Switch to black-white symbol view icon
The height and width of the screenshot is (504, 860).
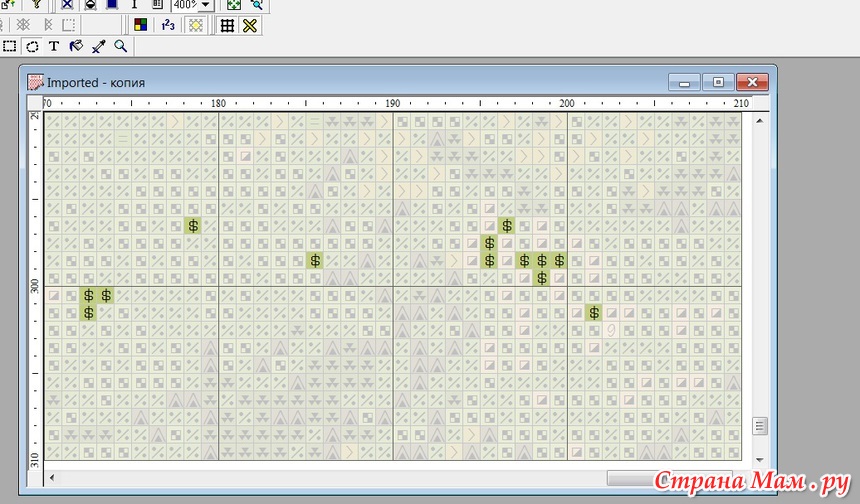(90, 4)
